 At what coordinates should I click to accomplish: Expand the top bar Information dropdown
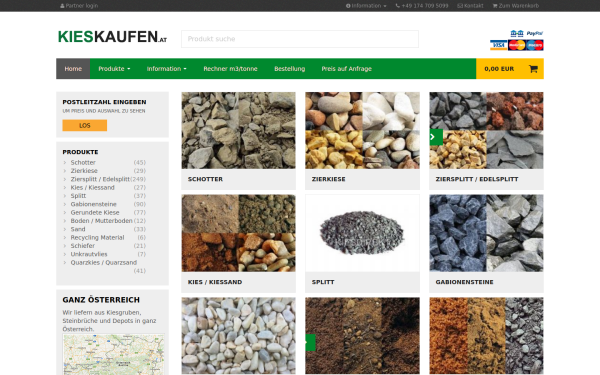(366, 6)
